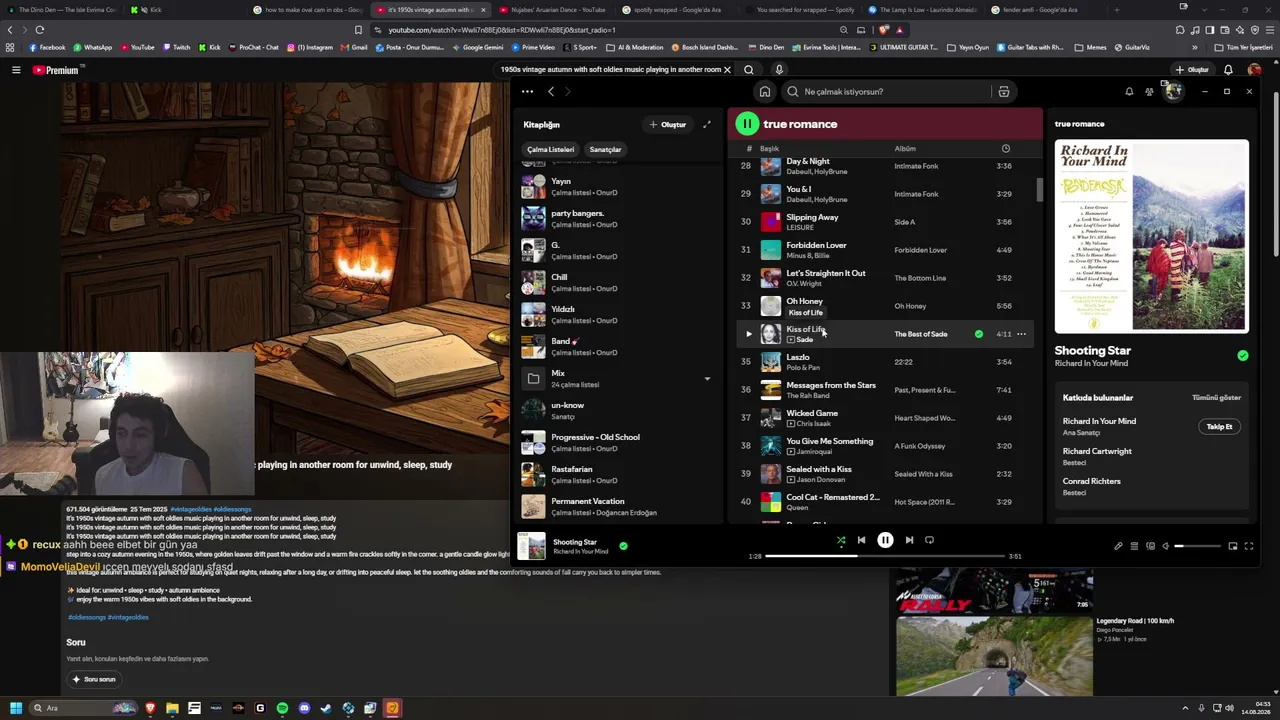The image size is (1280, 720).
Task: Switch to Nujabes Aruarian Dance YouTube tab
Action: (553, 10)
